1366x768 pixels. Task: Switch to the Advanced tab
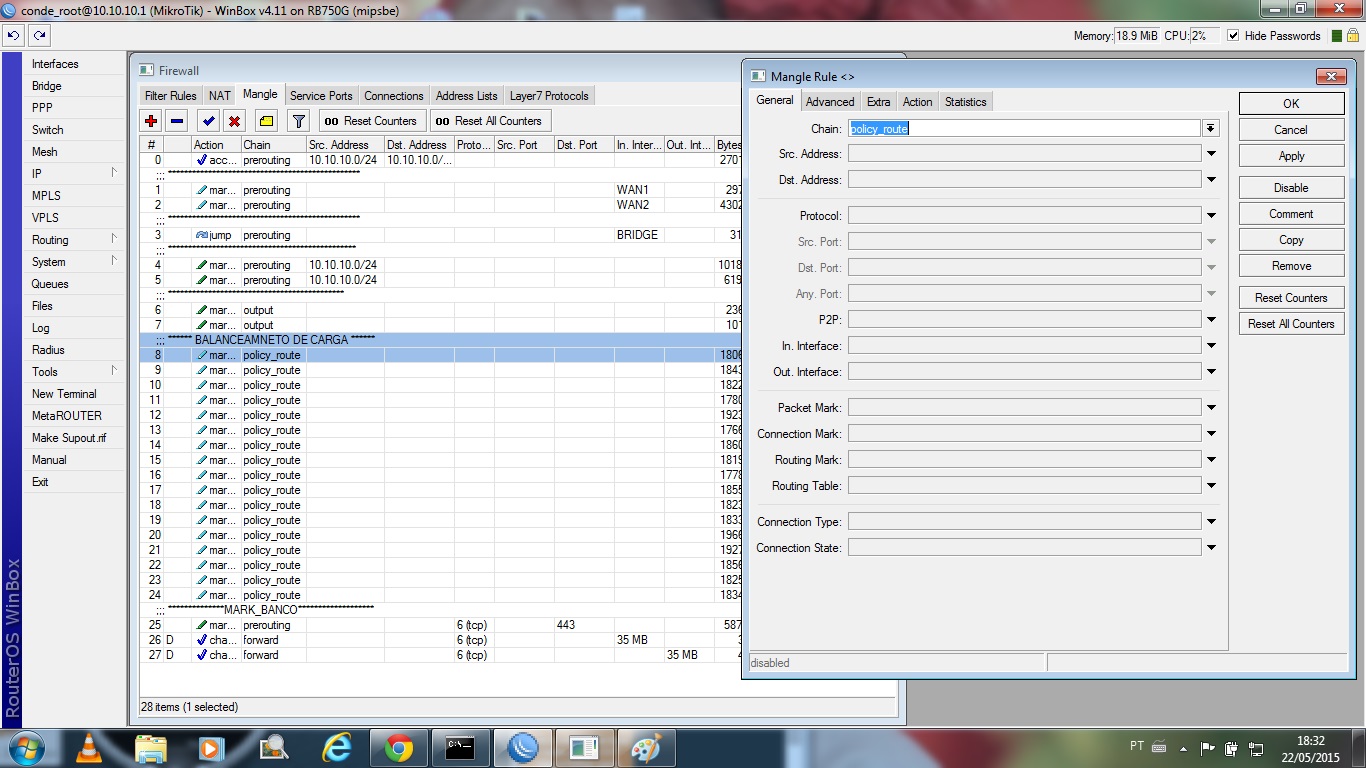(830, 102)
